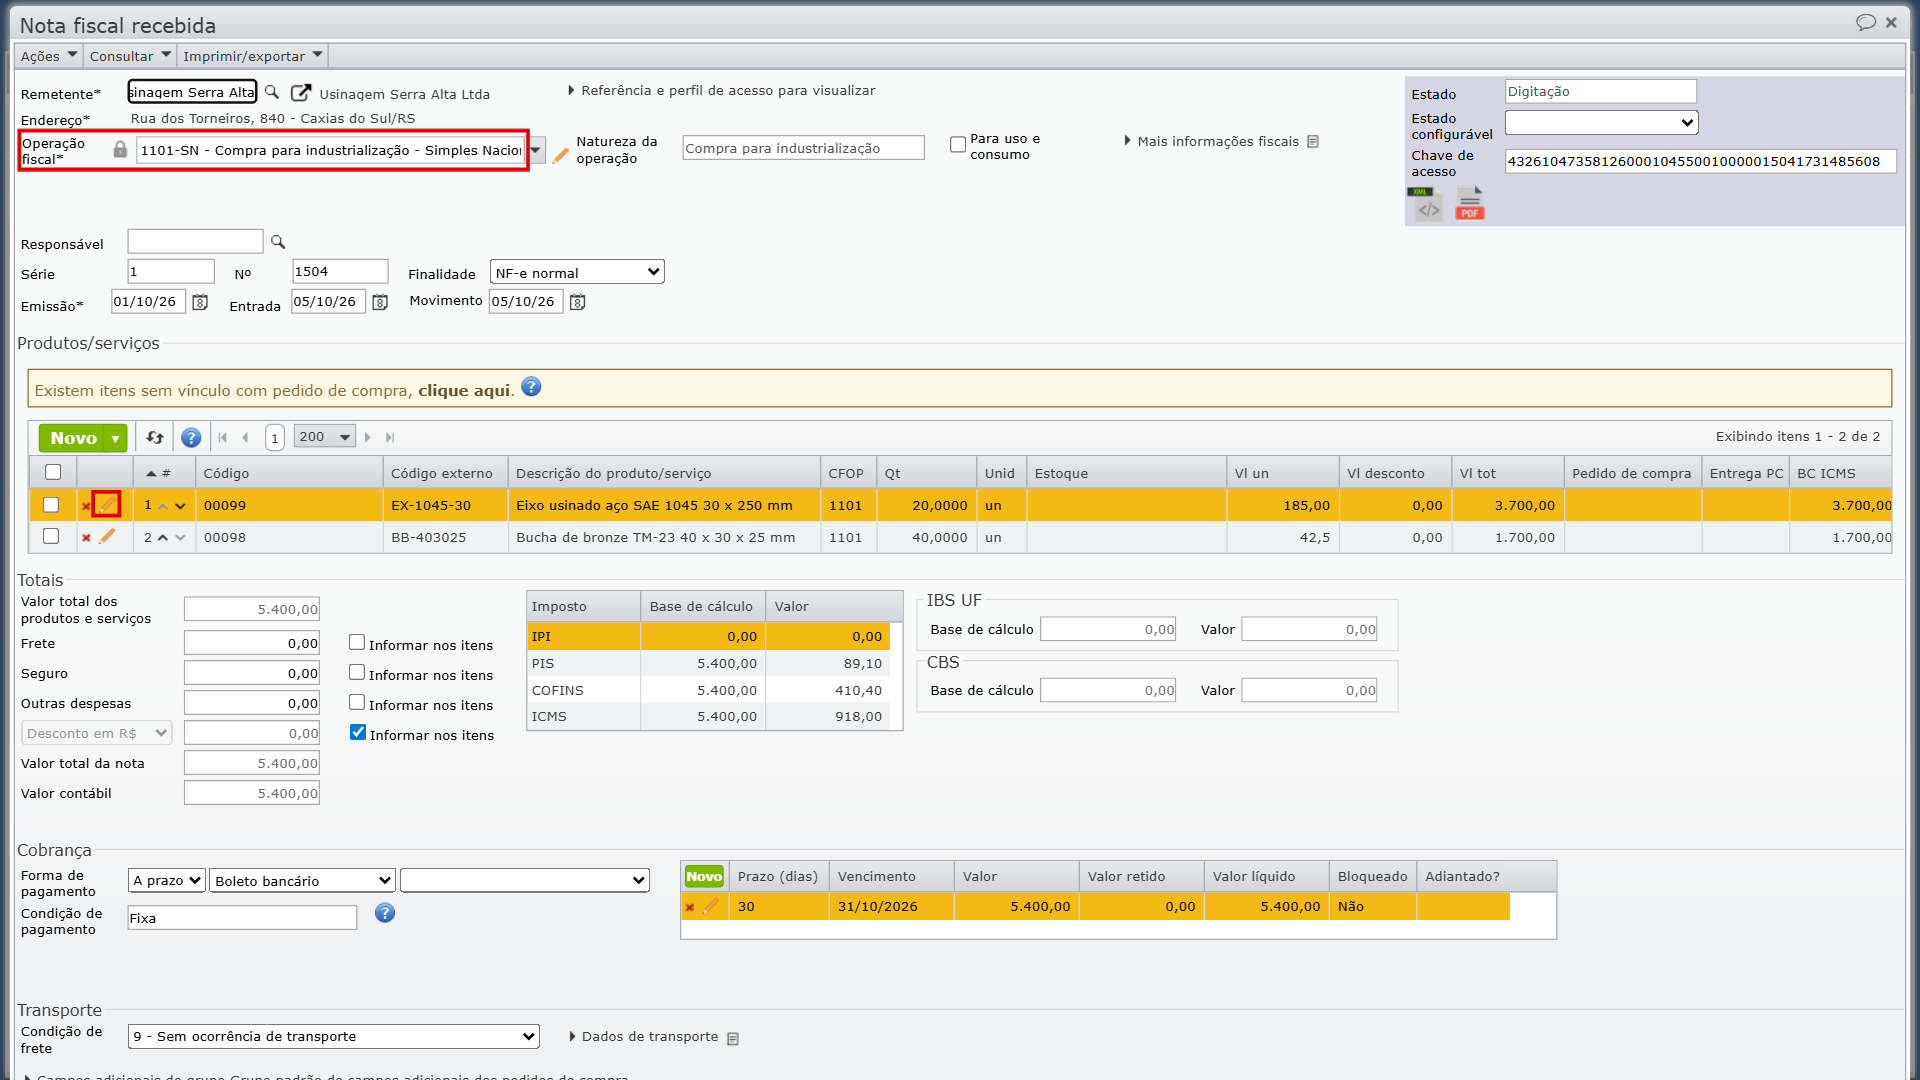Open the Movimento calendar picker
This screenshot has height=1080, width=1920.
coord(577,302)
